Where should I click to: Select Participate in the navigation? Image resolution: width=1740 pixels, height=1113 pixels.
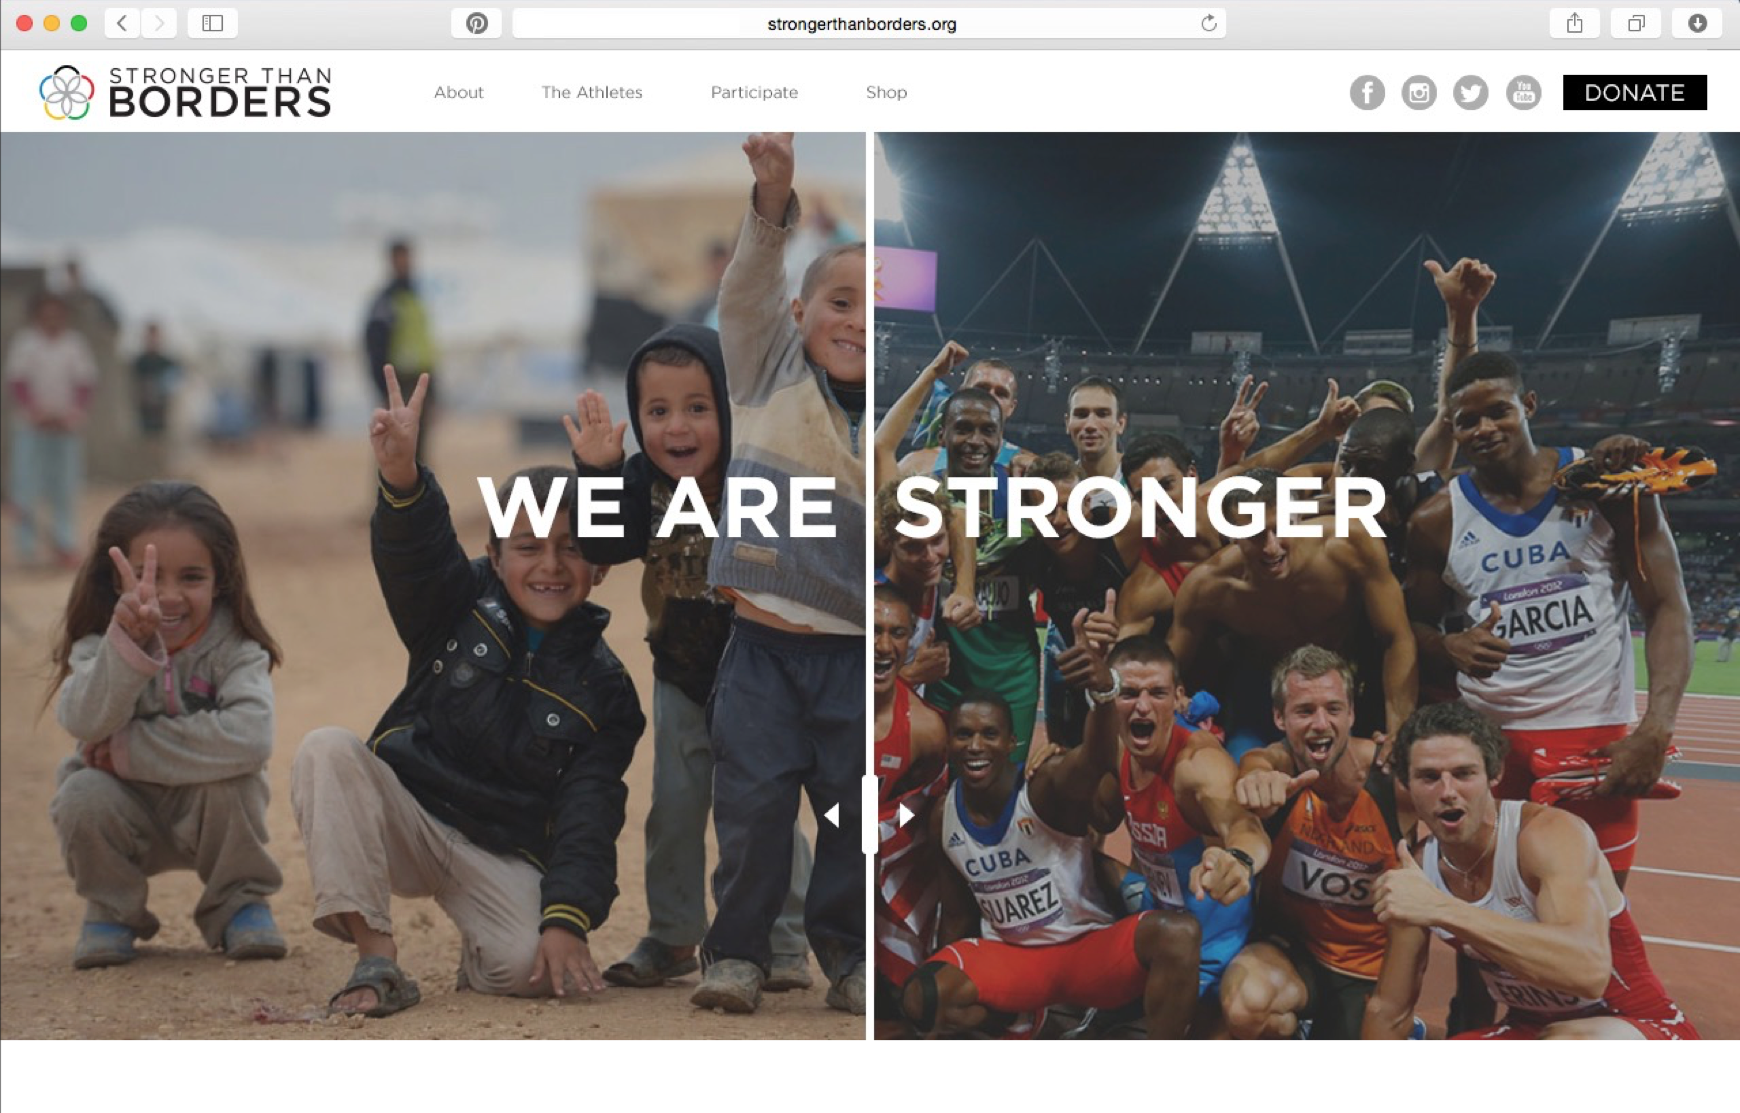pyautogui.click(x=754, y=92)
